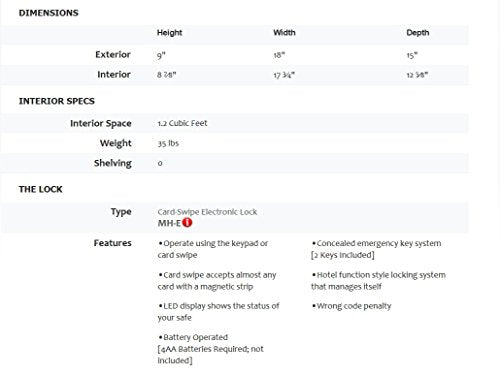This screenshot has width=500, height=375.
Task: Click the Concealed emergency key system feature
Action: pos(376,249)
